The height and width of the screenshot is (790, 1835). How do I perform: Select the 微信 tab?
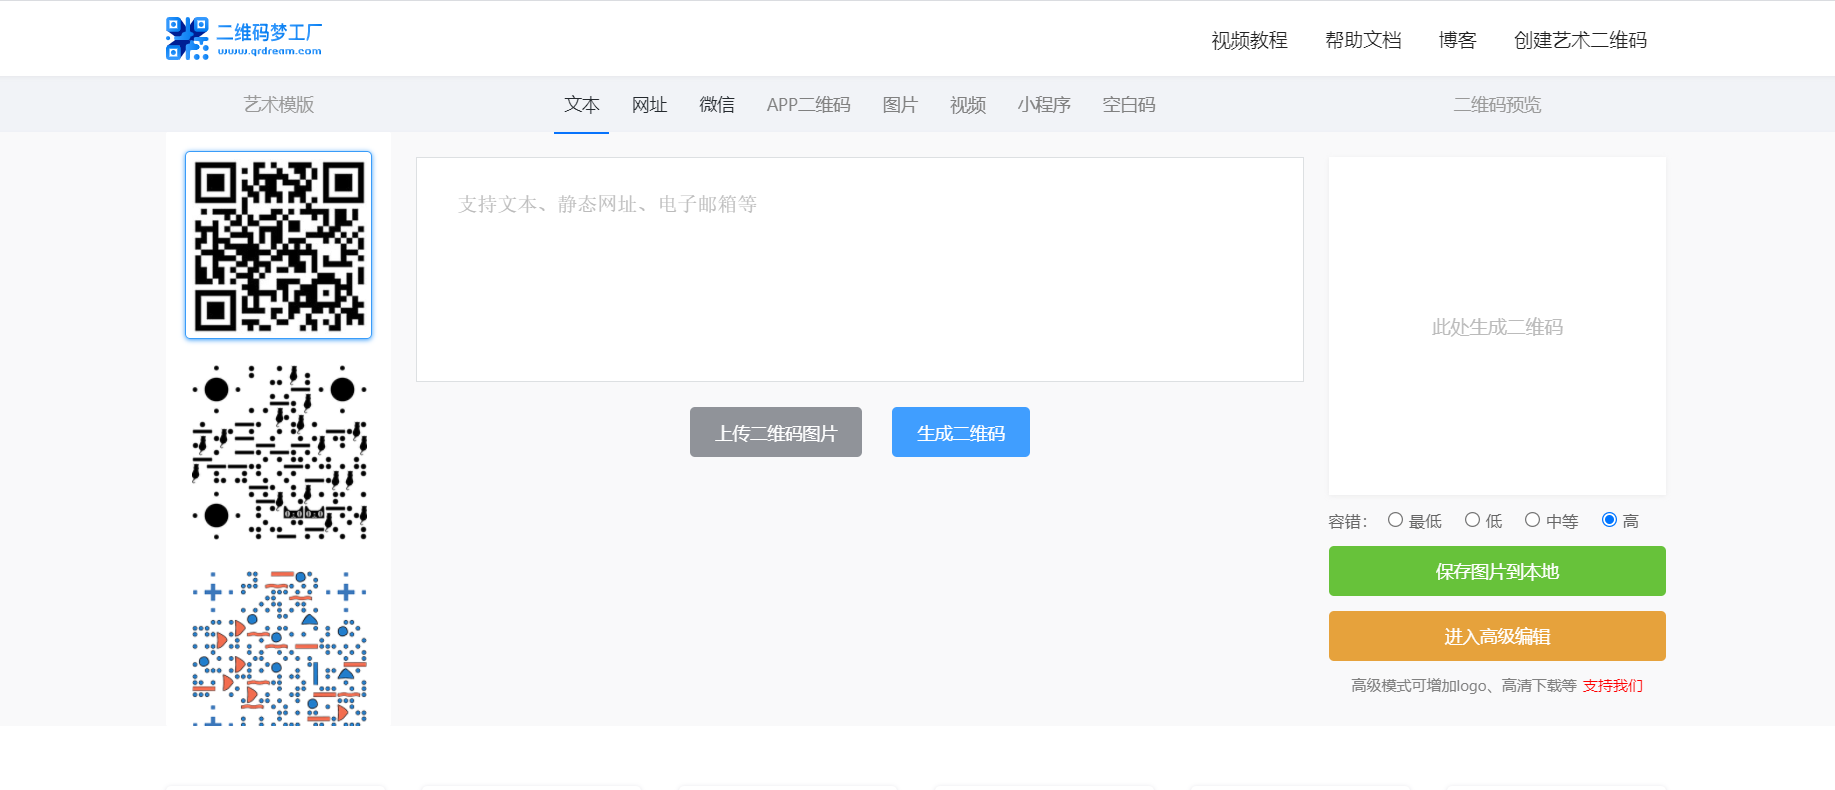[717, 104]
